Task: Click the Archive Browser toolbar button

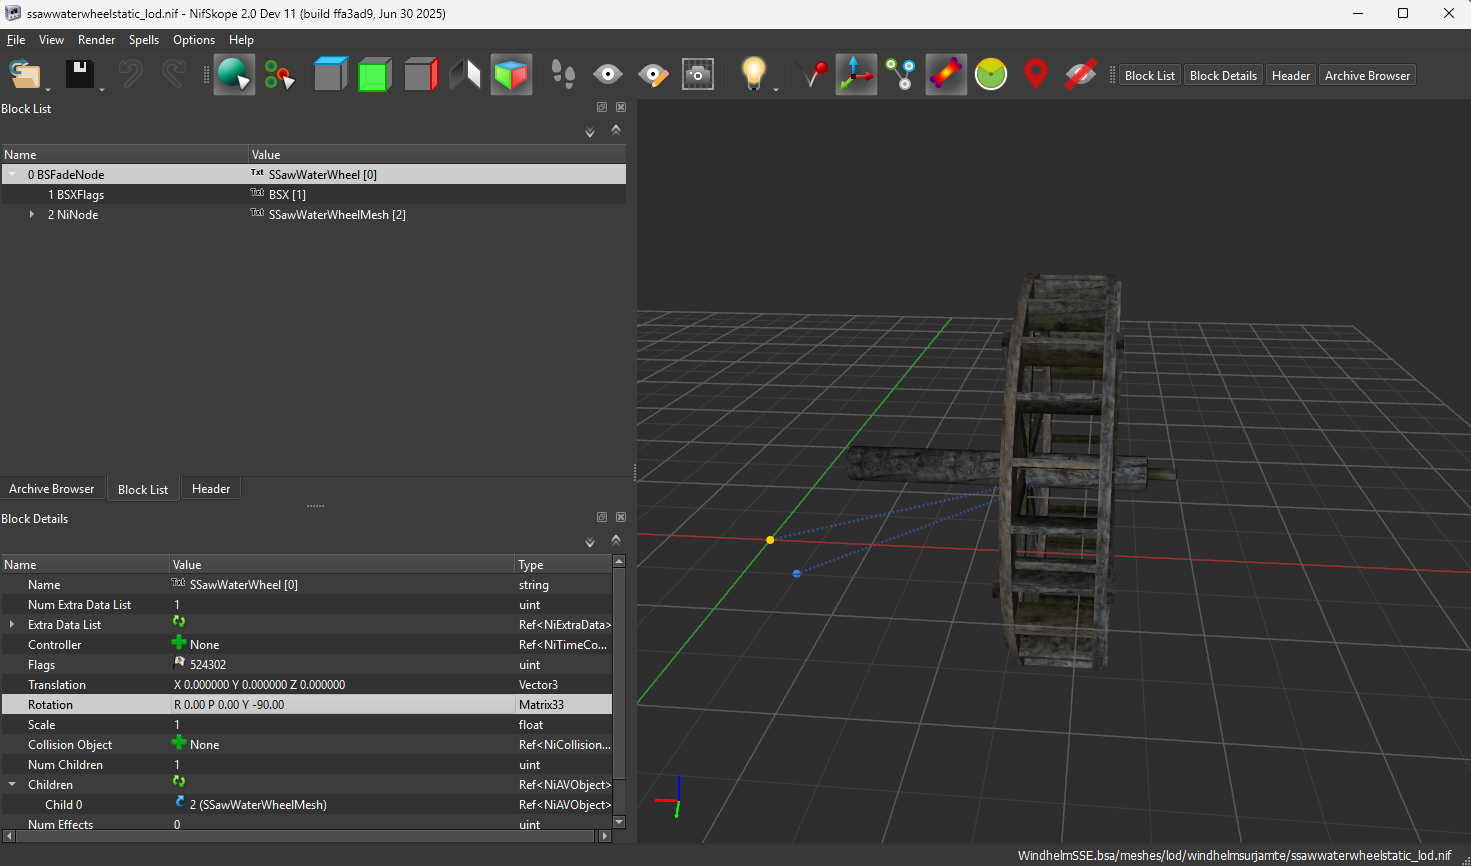Action: click(x=1367, y=76)
